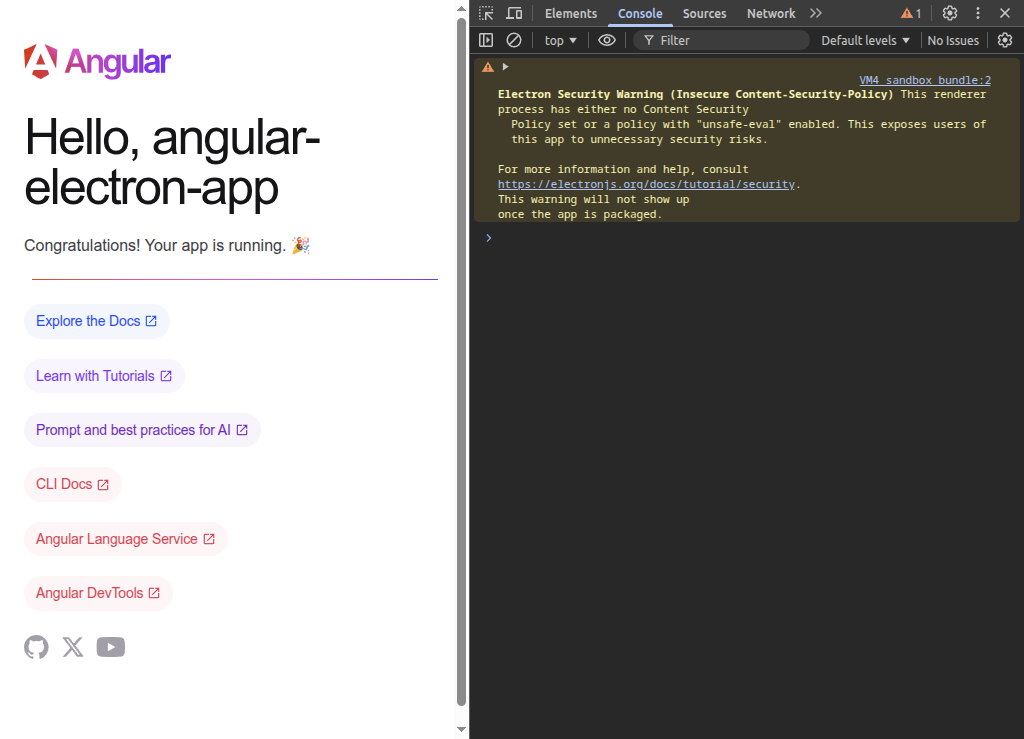1024x739 pixels.
Task: Open the DevTools three-dot menu
Action: 978,13
